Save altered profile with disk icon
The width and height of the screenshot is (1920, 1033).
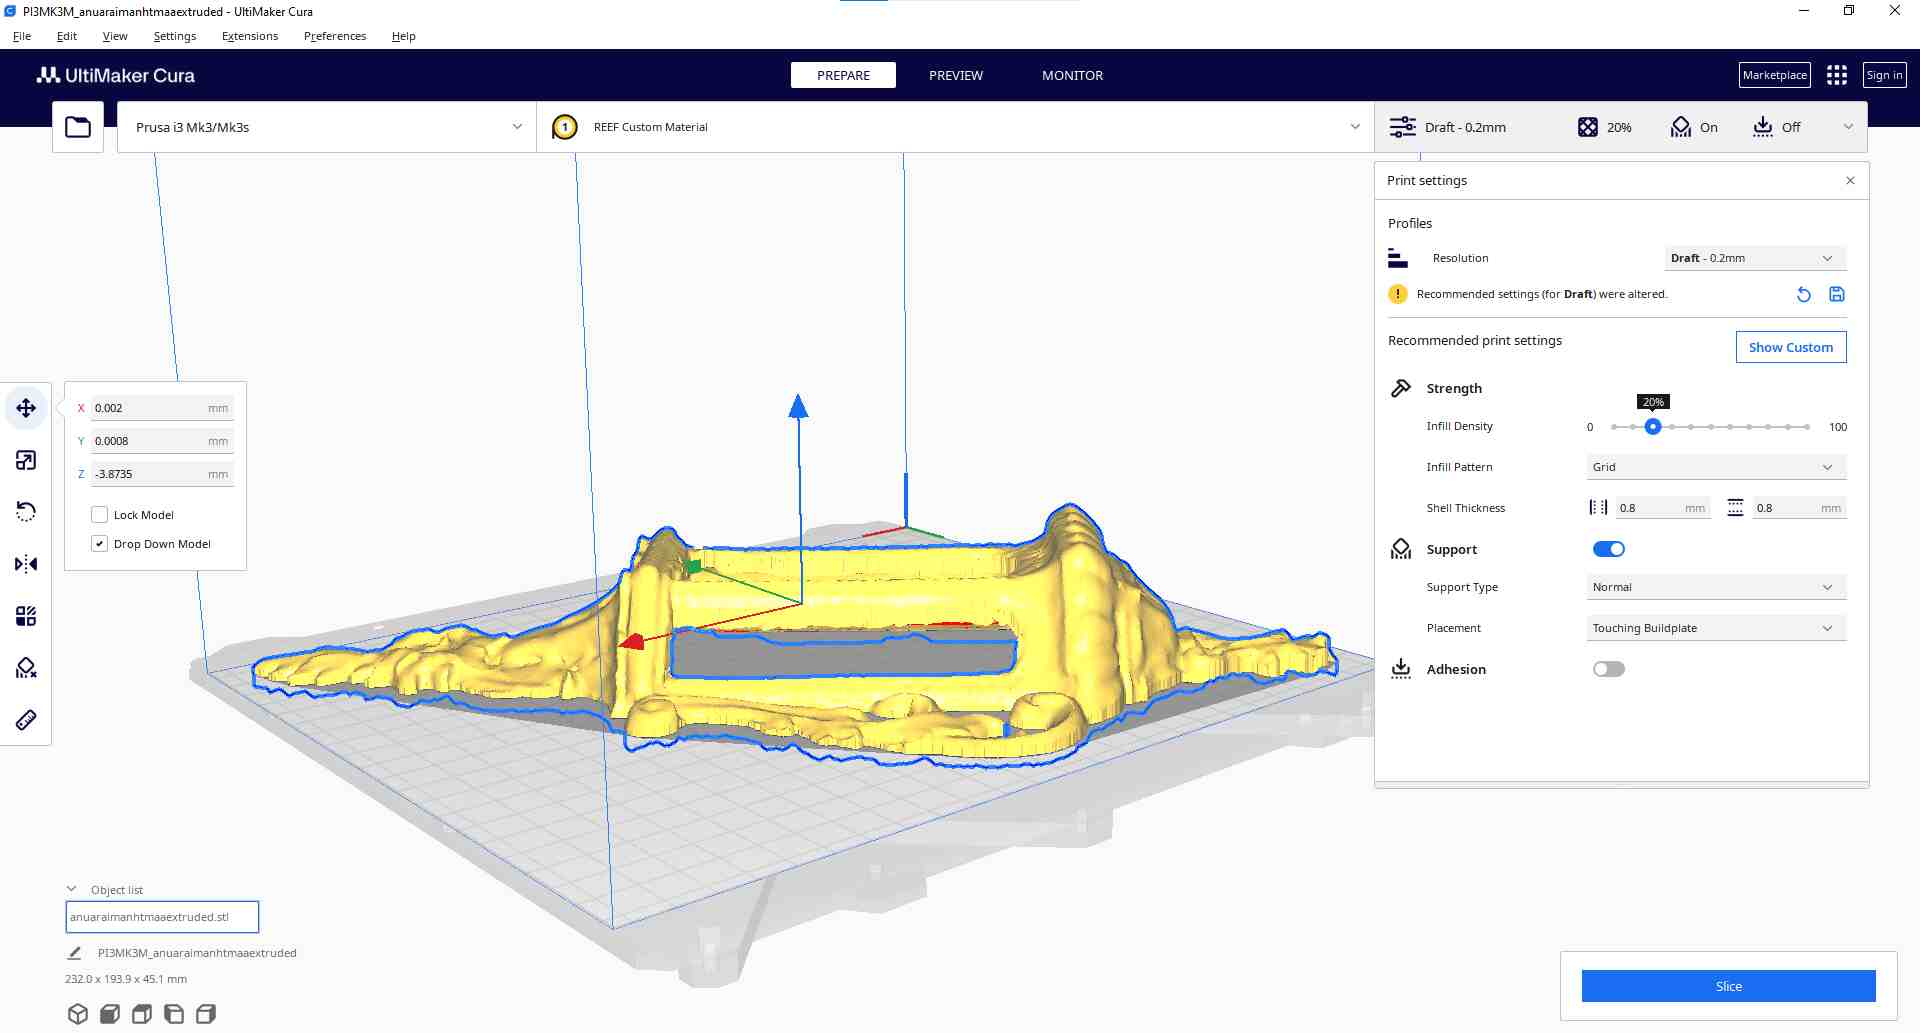pyautogui.click(x=1837, y=294)
